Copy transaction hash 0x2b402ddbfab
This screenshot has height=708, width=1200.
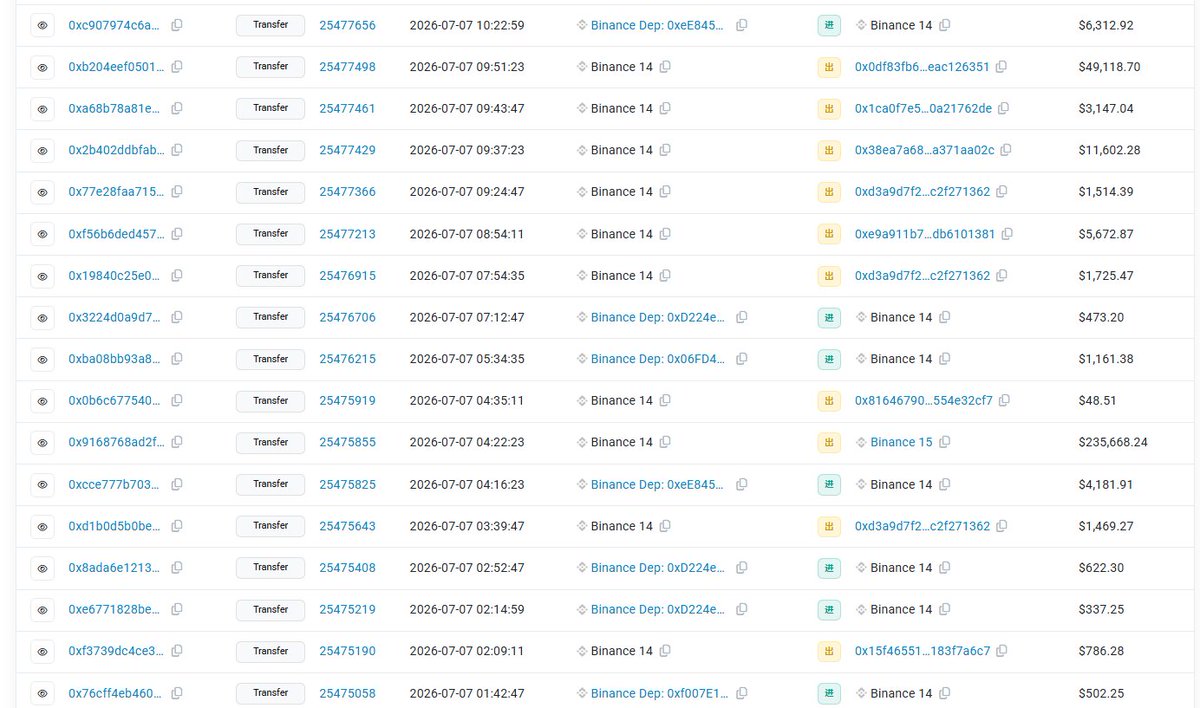[177, 150]
